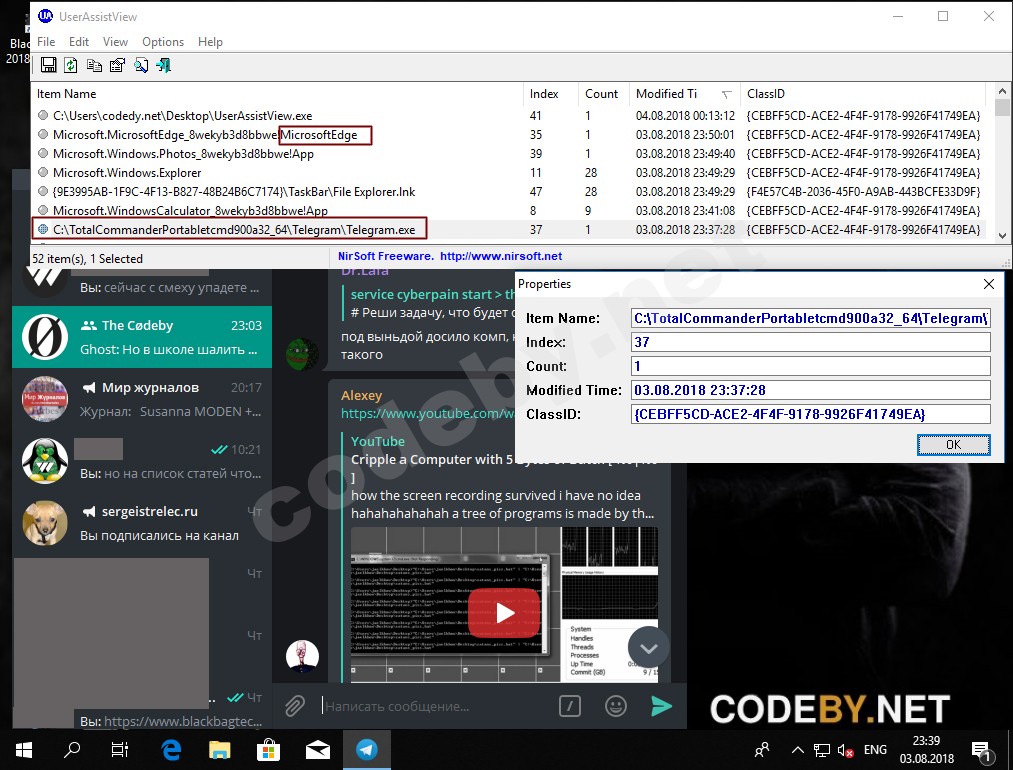The height and width of the screenshot is (770, 1013).
Task: Click the bot commands slash icon
Action: pos(570,706)
